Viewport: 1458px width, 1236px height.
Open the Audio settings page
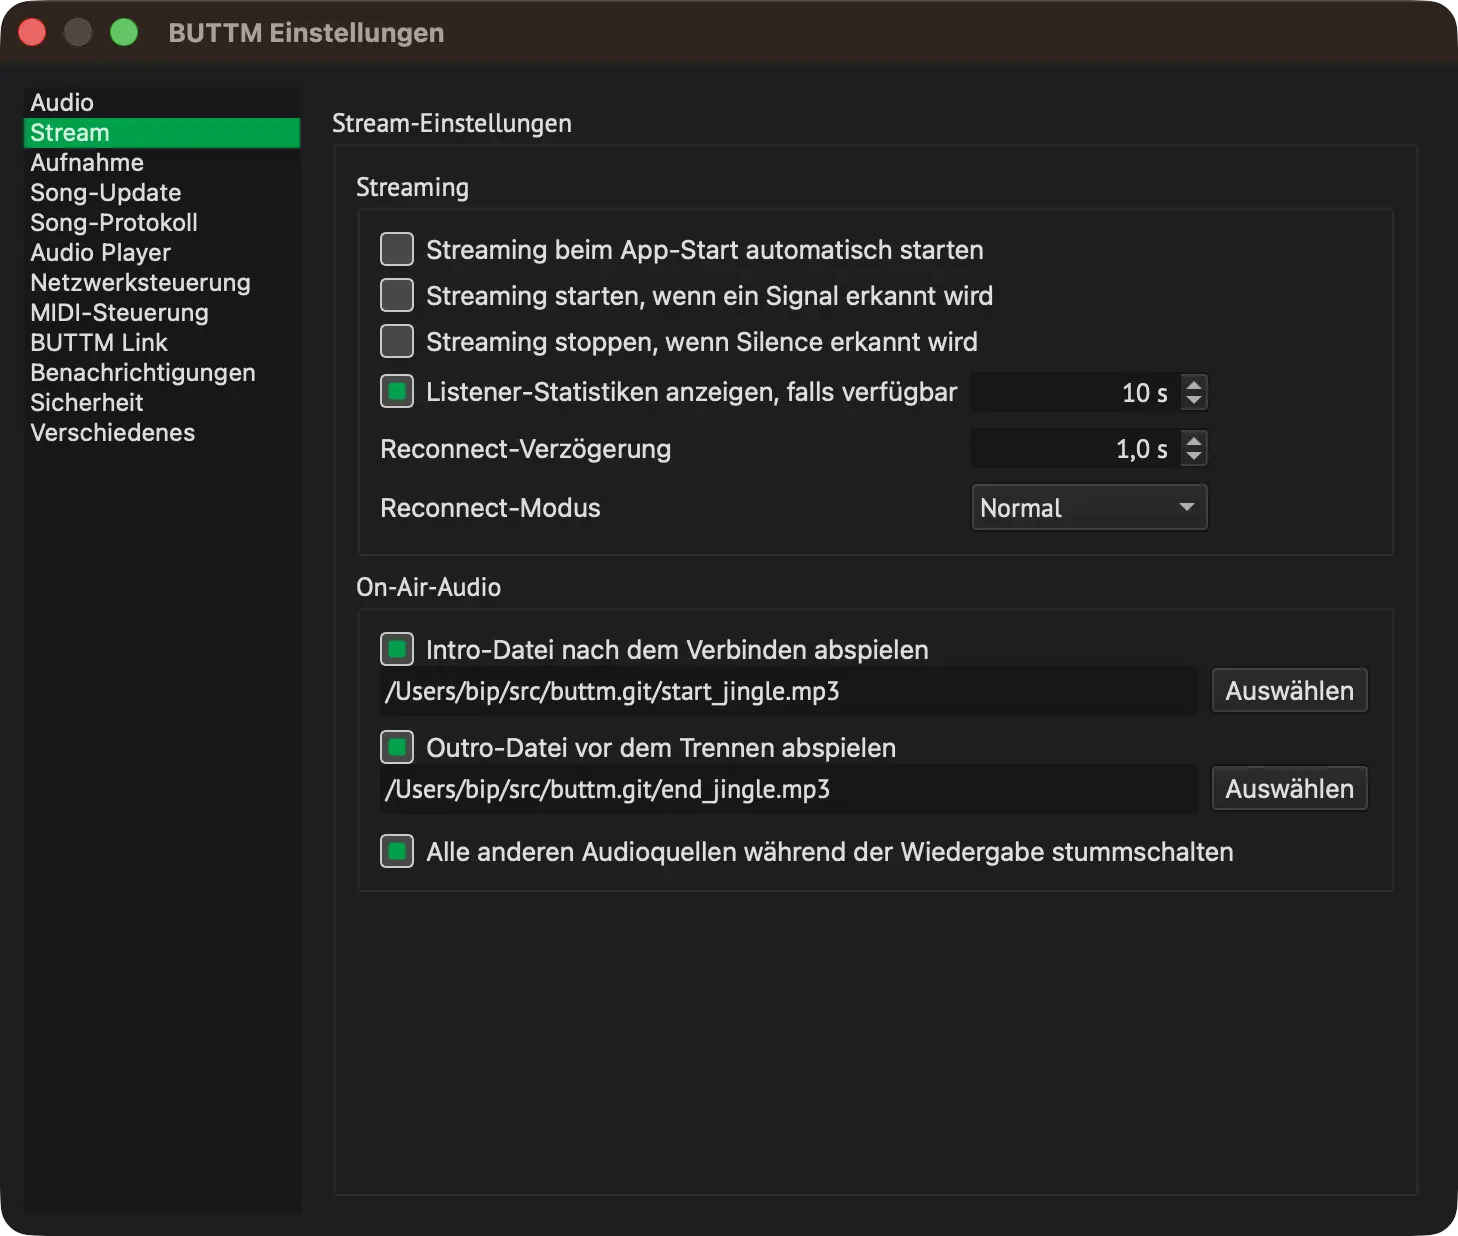coord(161,103)
